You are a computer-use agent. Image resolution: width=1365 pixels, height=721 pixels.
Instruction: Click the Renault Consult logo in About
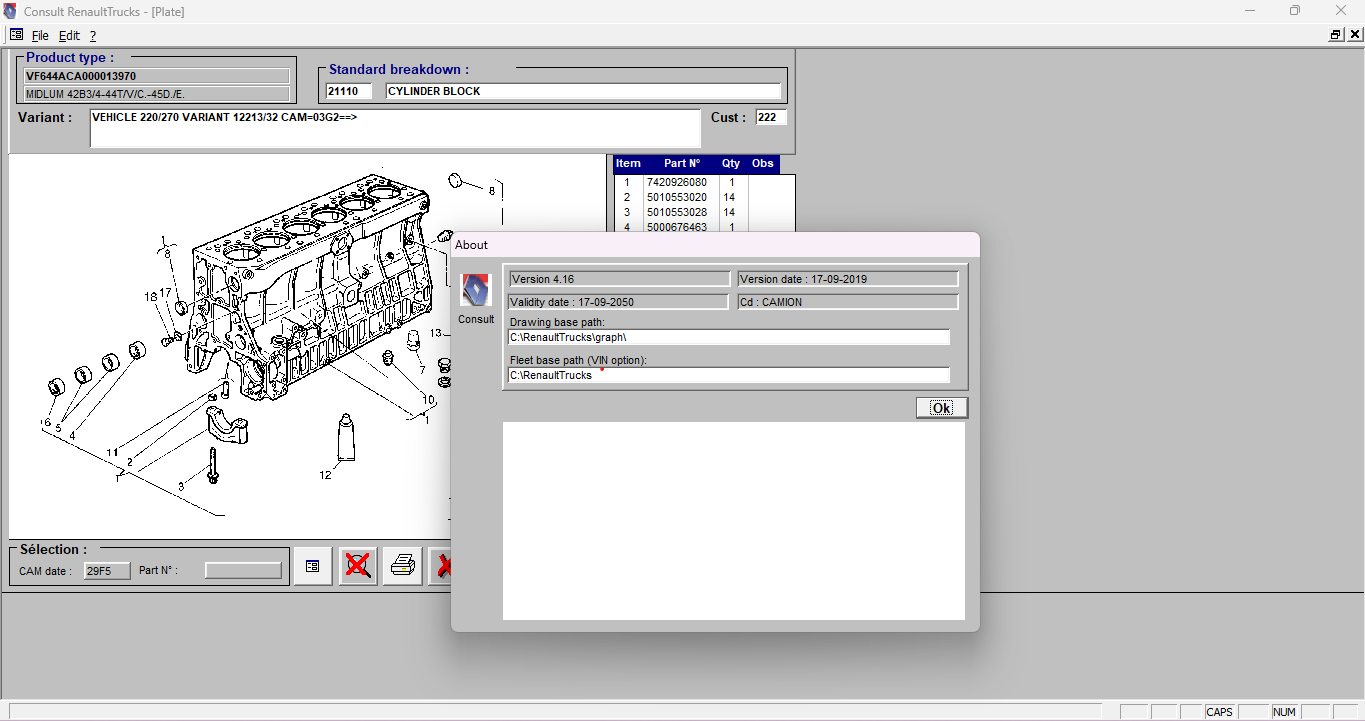point(476,291)
